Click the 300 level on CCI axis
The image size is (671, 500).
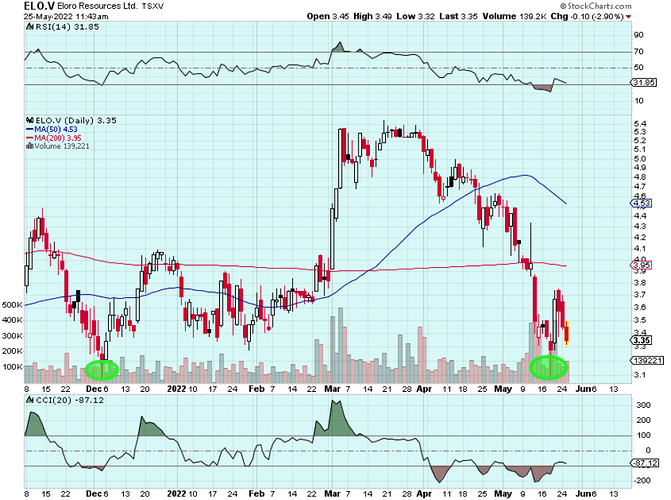pos(643,405)
